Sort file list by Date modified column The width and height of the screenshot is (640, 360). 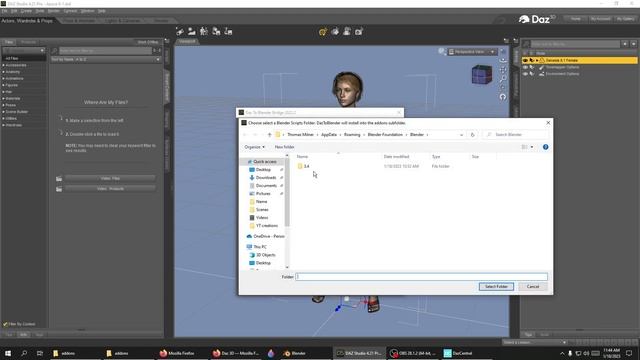coord(396,157)
